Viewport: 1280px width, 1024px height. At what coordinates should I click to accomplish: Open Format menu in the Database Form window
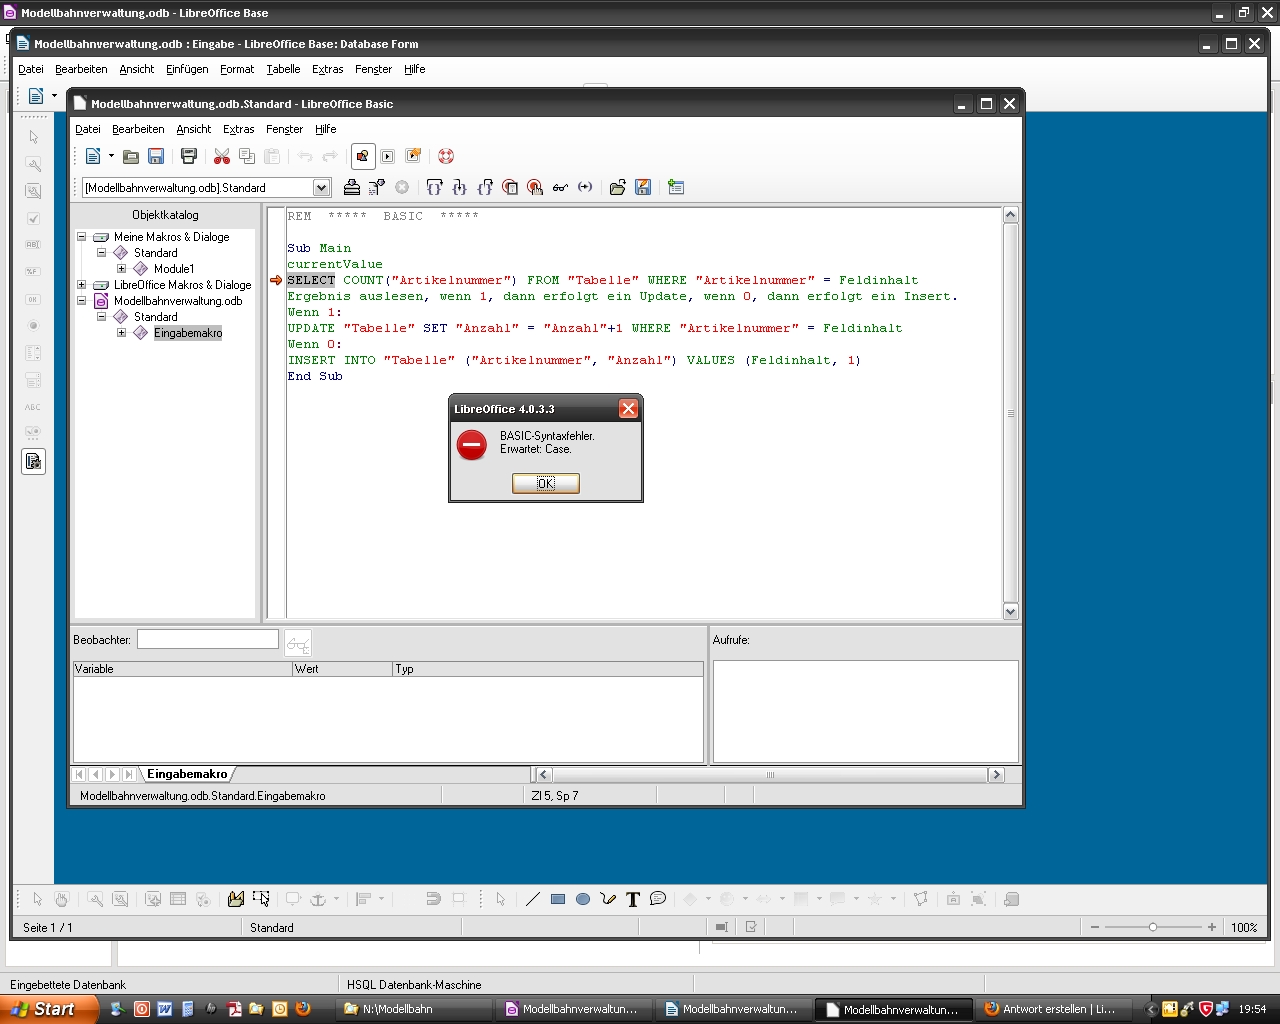(x=237, y=69)
